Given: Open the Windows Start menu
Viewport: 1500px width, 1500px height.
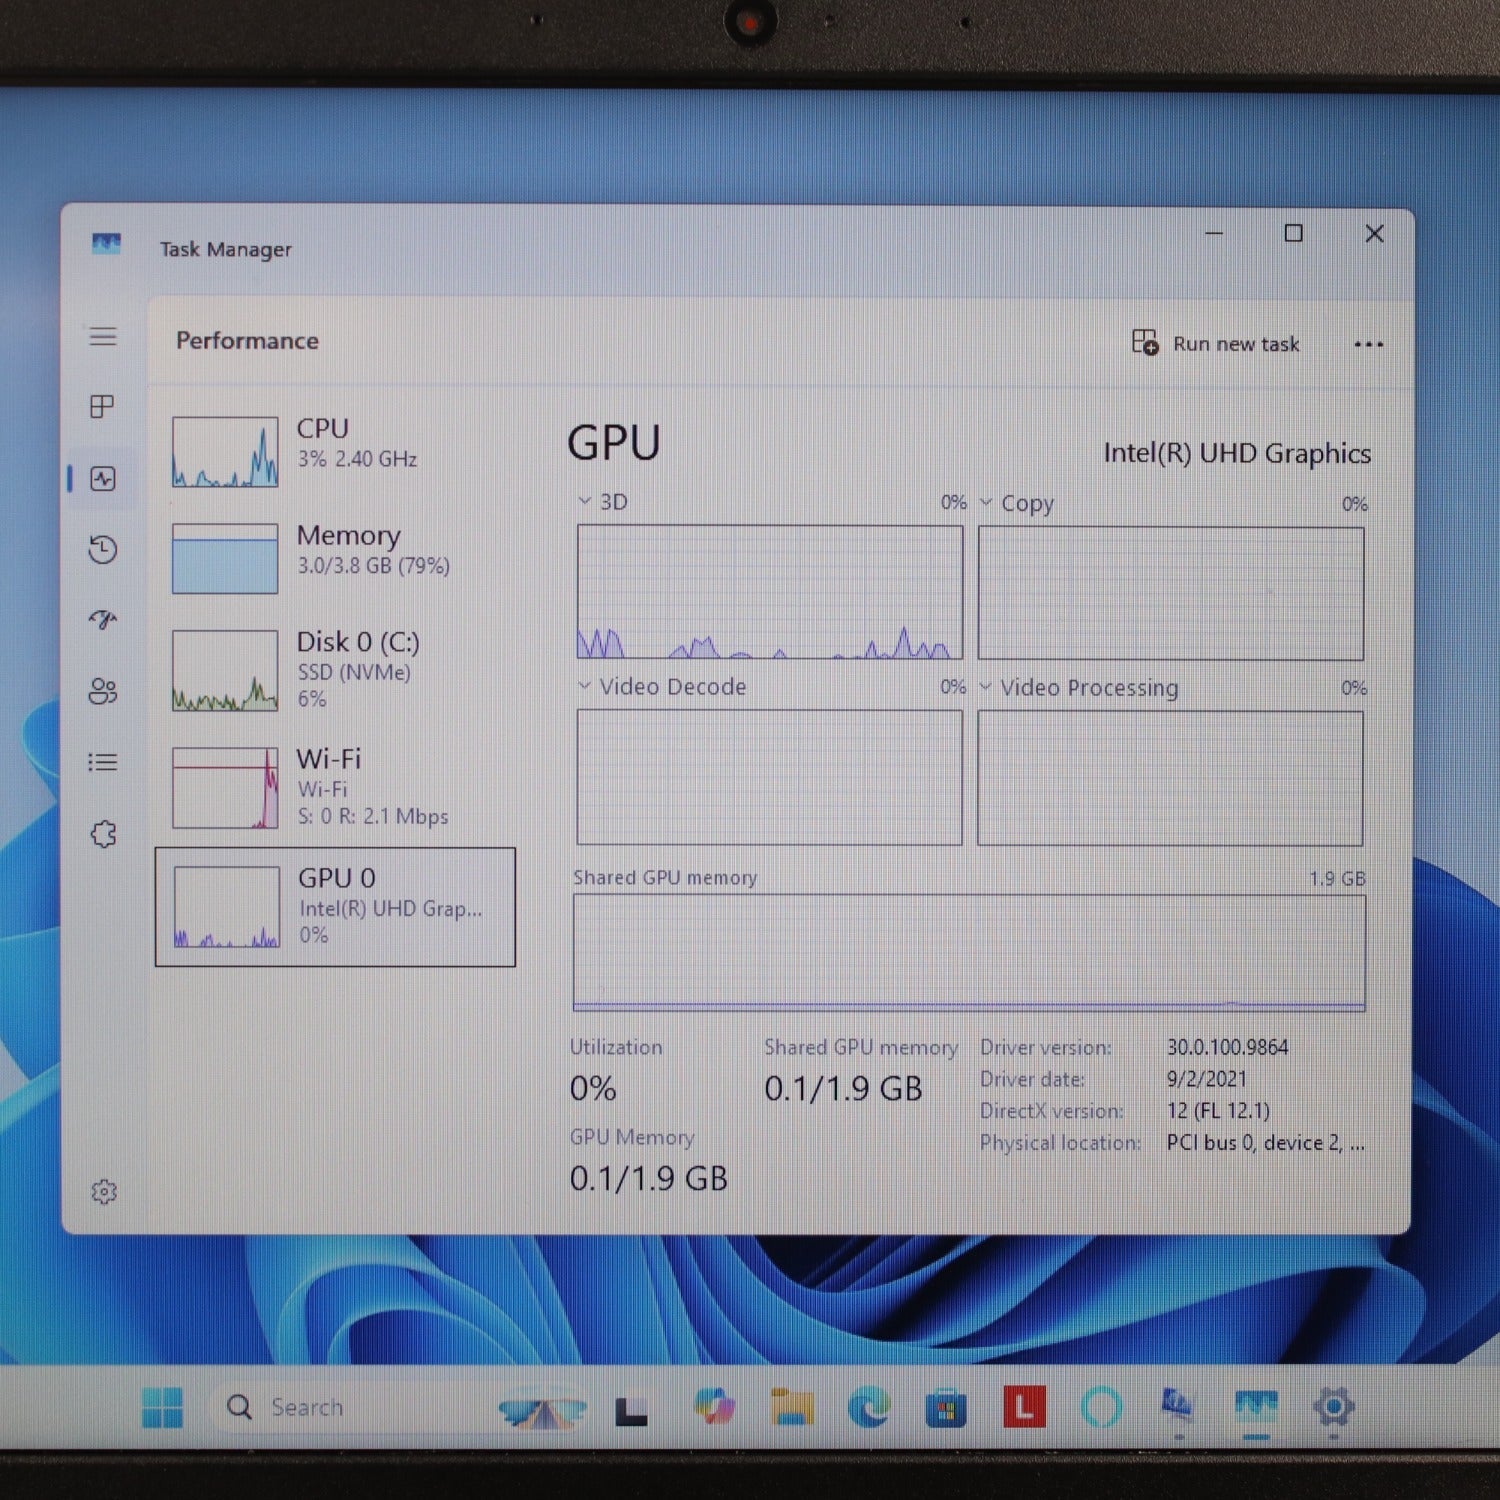Looking at the screenshot, I should click(162, 1407).
